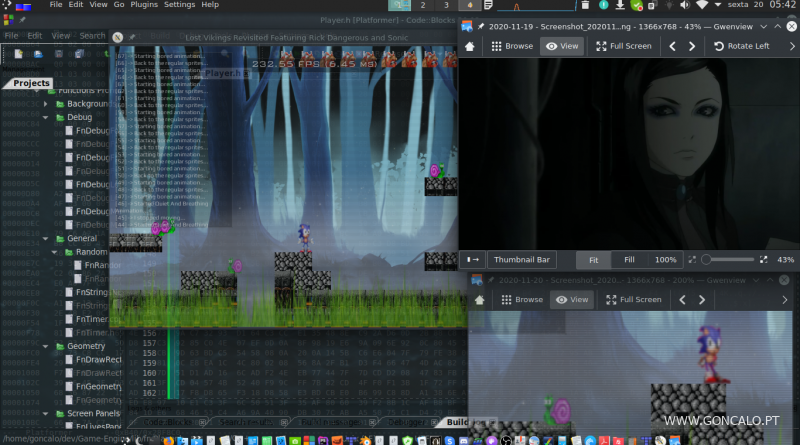This screenshot has height=445, width=800.
Task: Click the zoom-out icon left of the zoom slider
Action: (692, 260)
